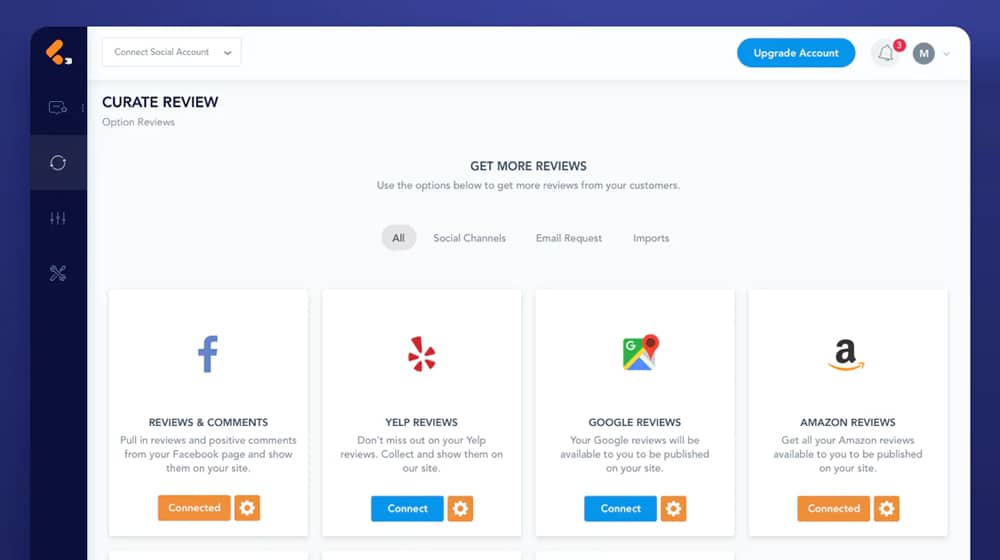This screenshot has height=560, width=1000.
Task: Click the Yelp card description text
Action: coord(422,454)
